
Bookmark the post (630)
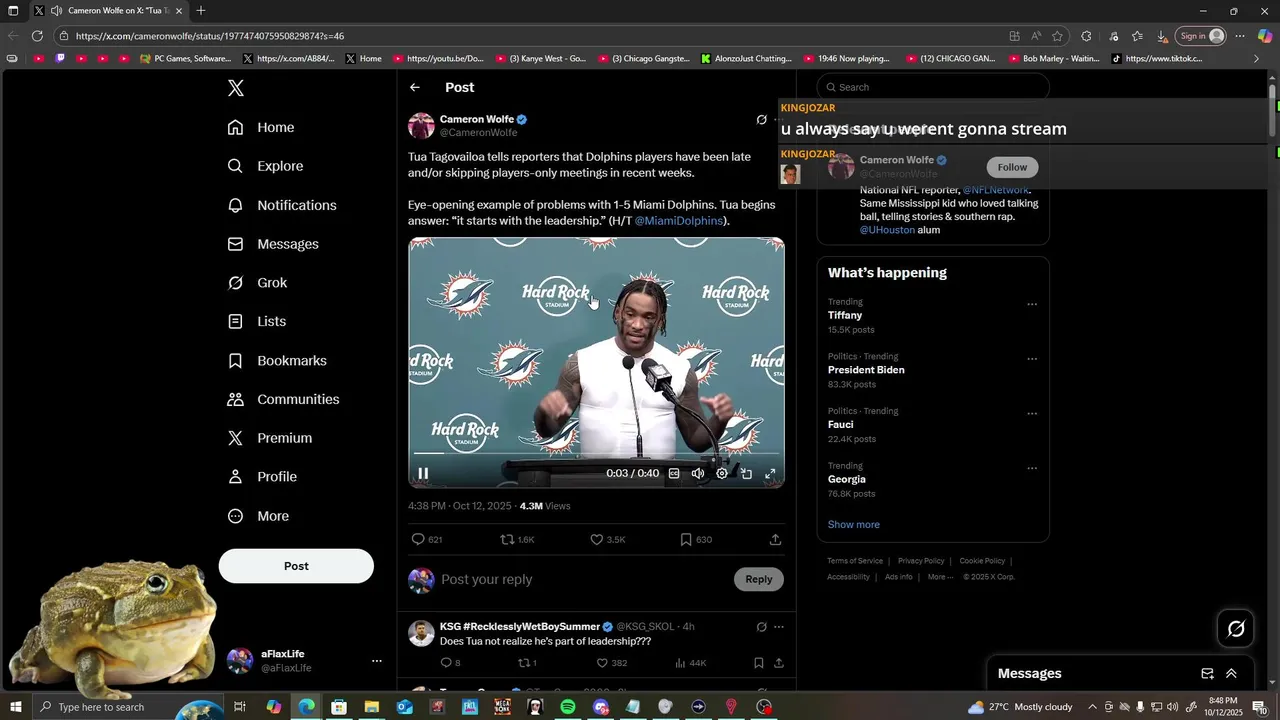(696, 540)
